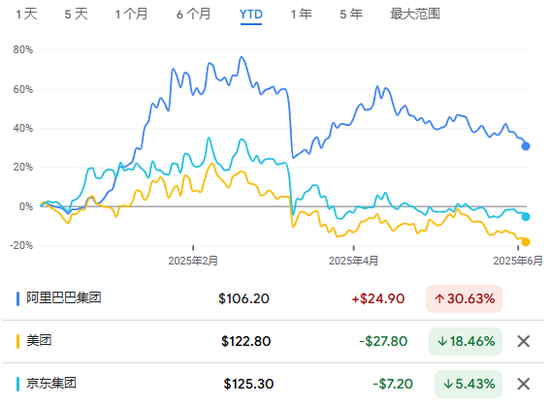Click the -20% y-axis label

[x=21, y=245]
